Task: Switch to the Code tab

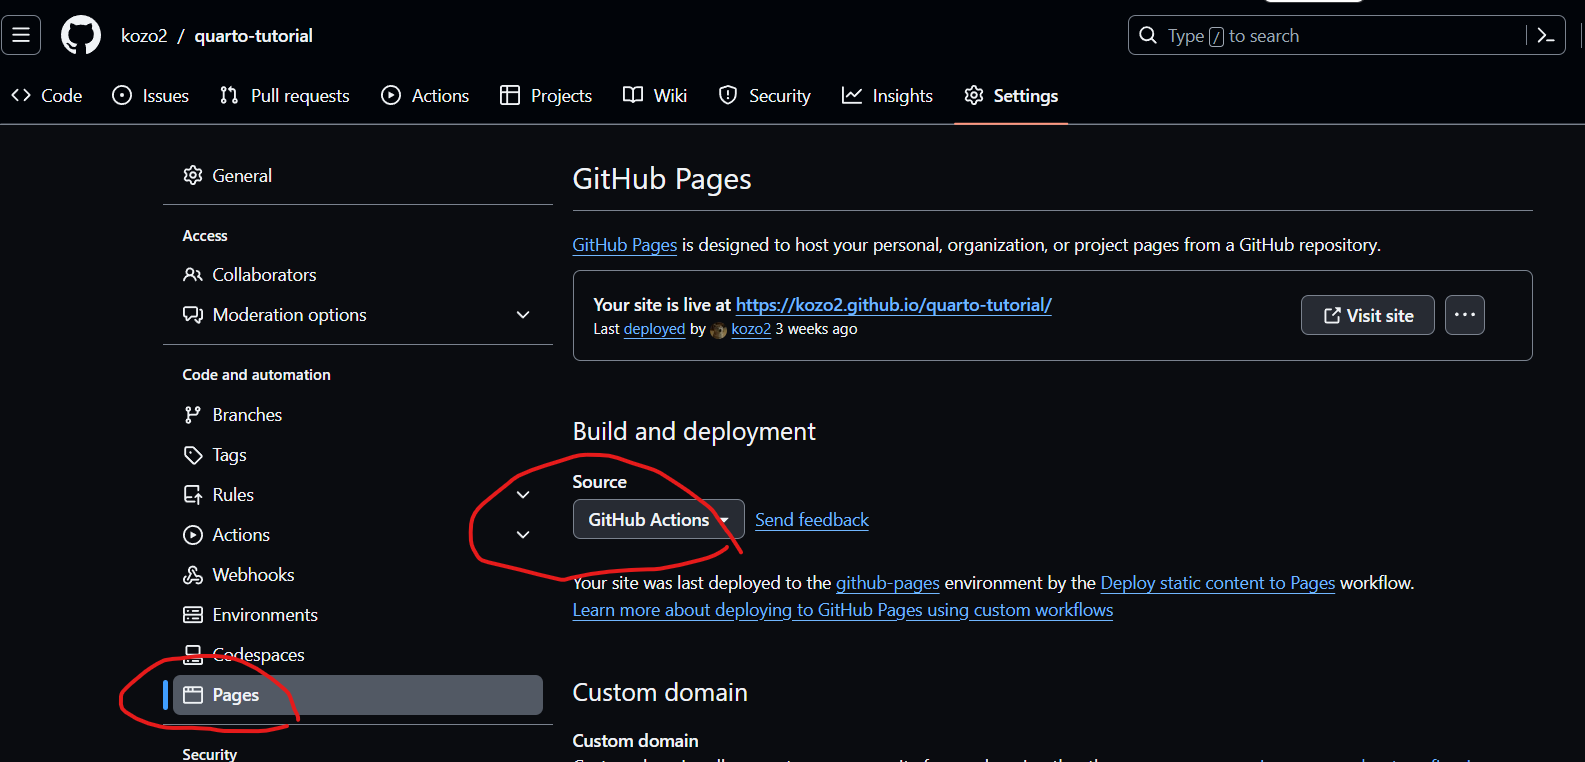Action: click(47, 95)
